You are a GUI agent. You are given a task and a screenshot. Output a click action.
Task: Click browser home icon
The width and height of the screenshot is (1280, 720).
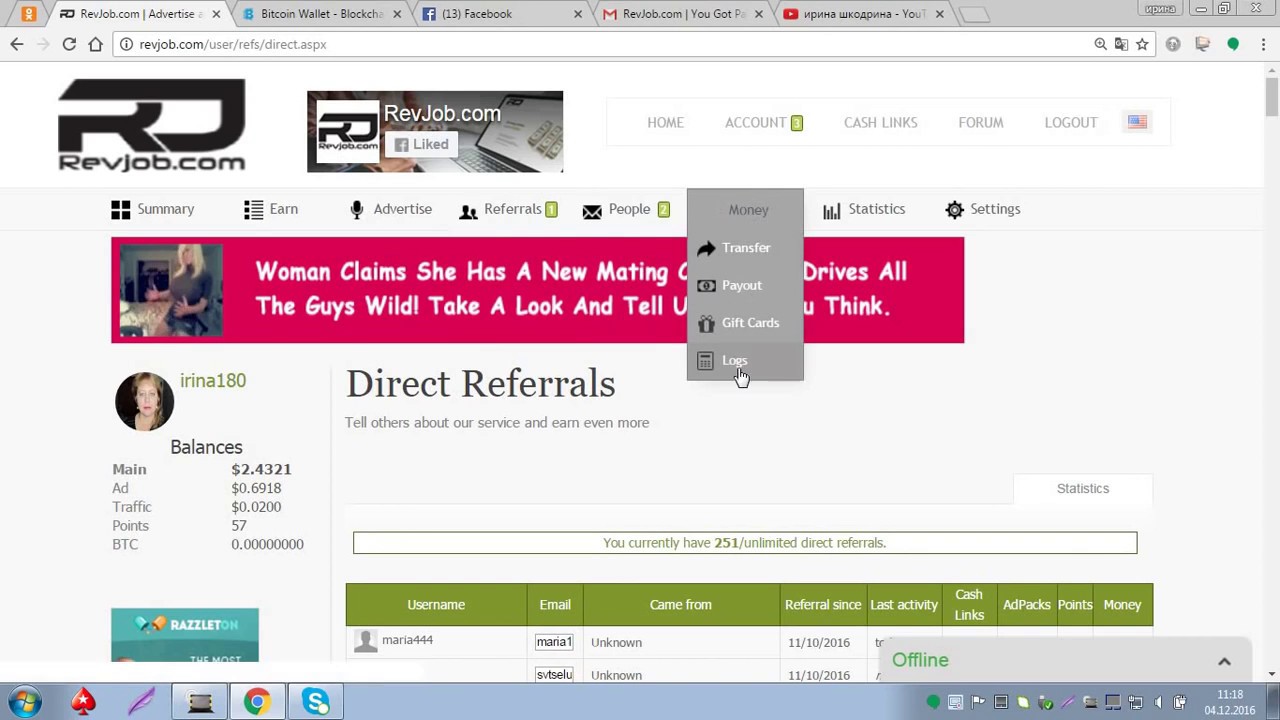95,44
